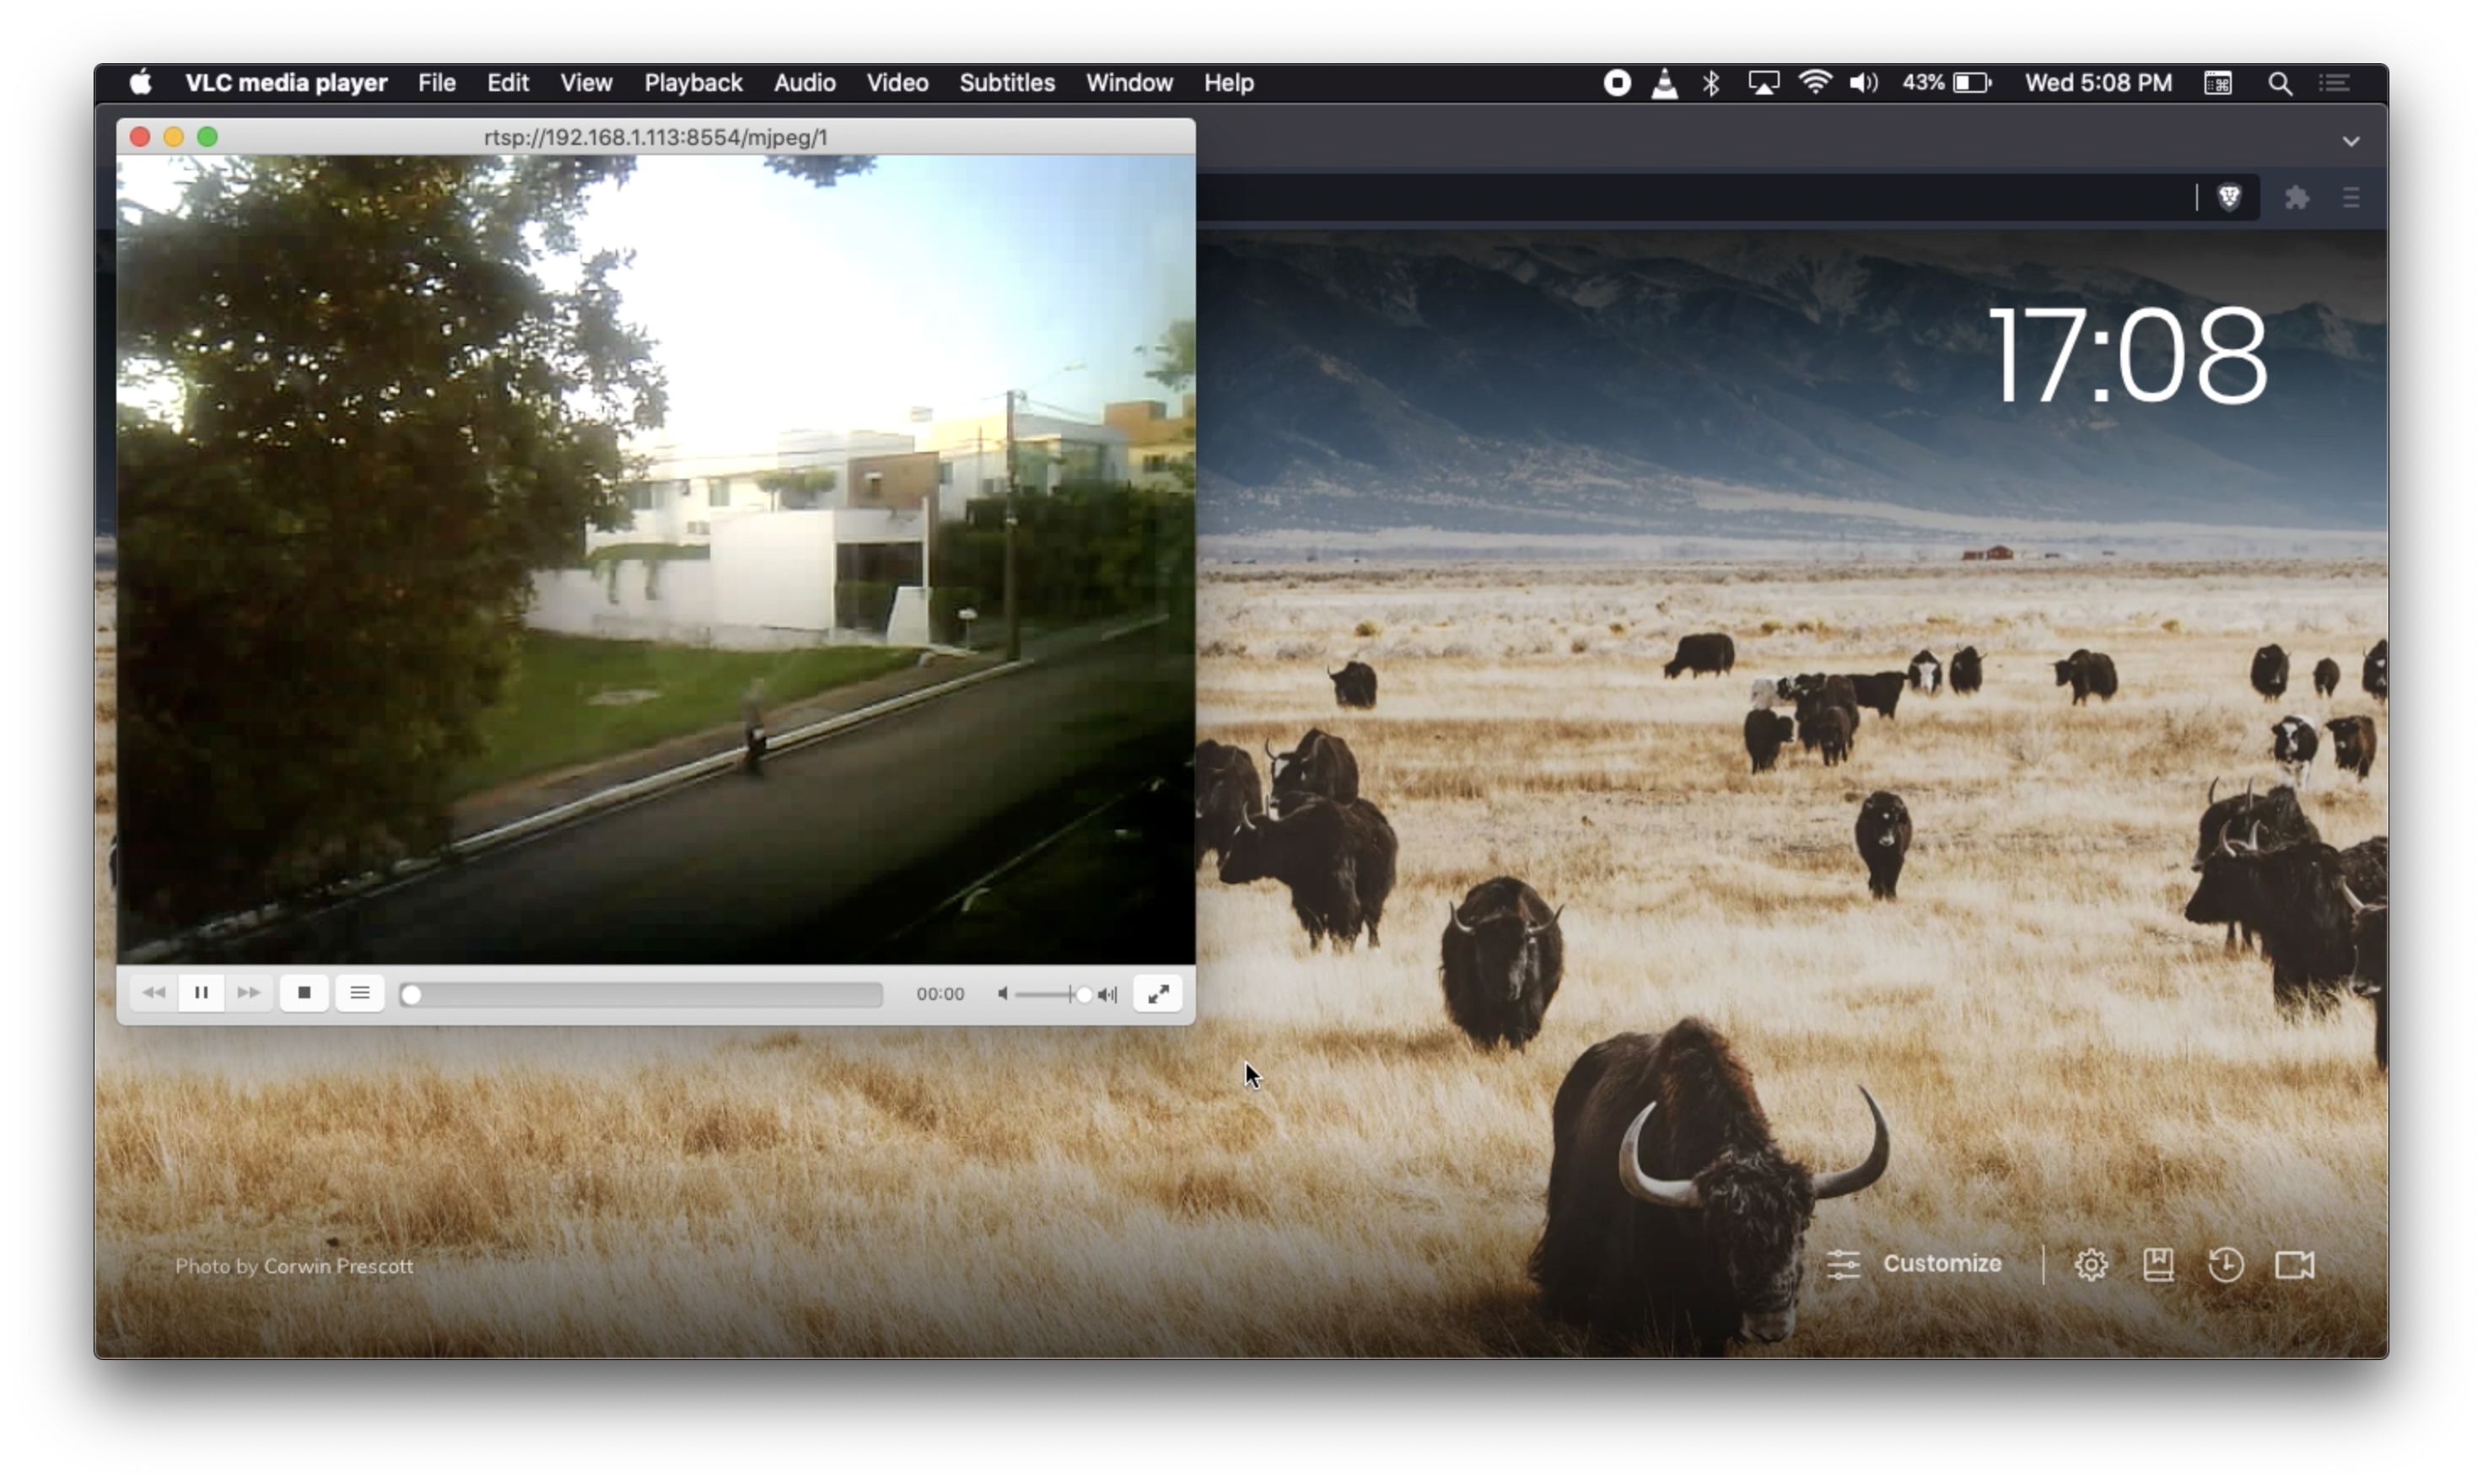Open the browser extensions puzzle icon
The image size is (2483, 1484).
[2297, 197]
